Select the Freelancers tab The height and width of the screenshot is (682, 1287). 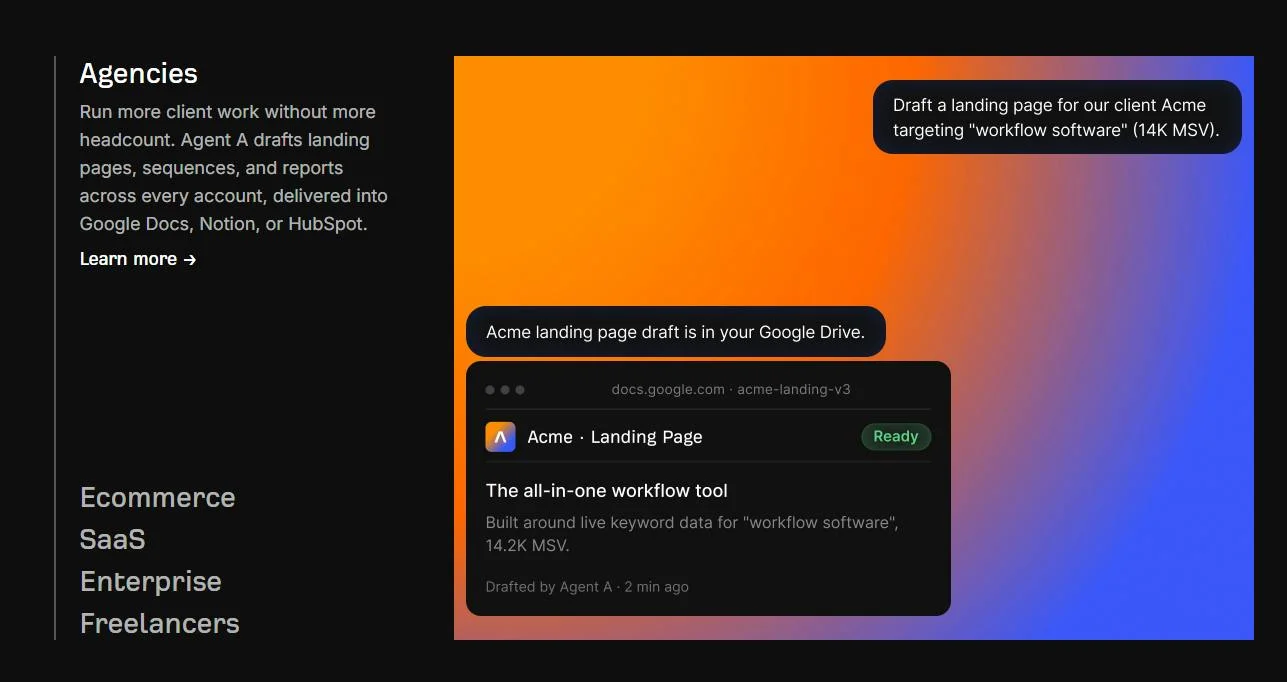[159, 623]
